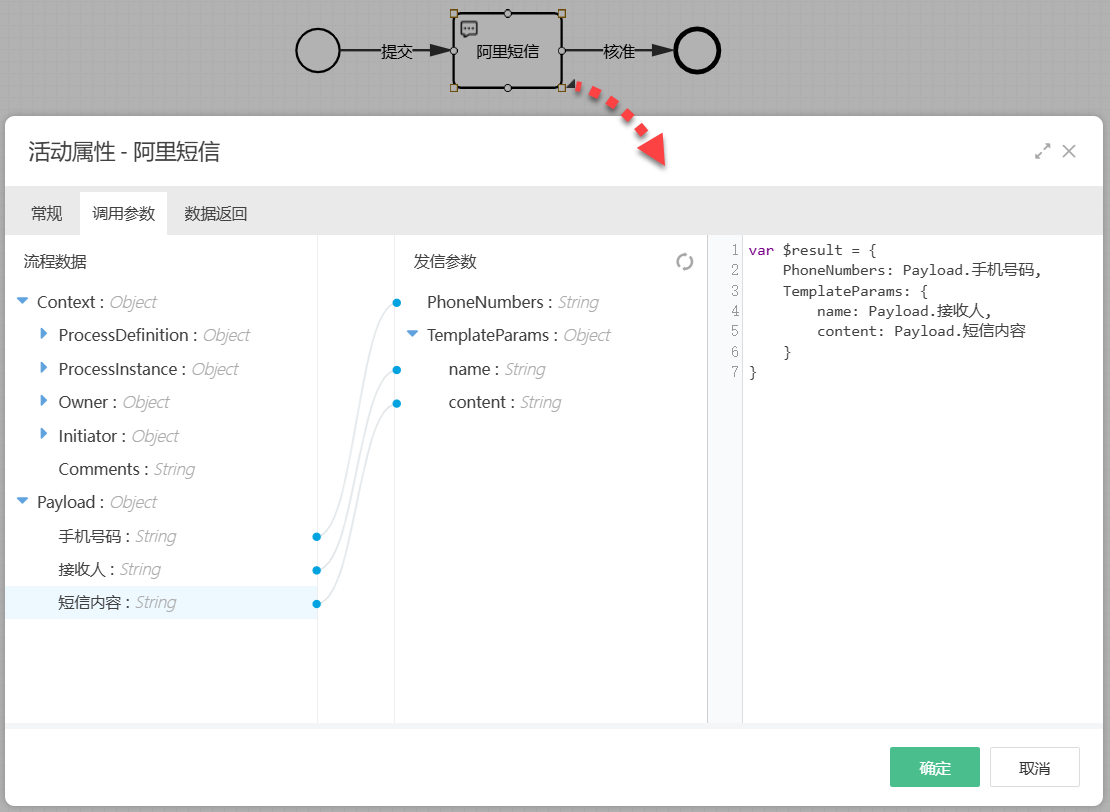Viewport: 1110px width, 812px height.
Task: Click the 取消 button
Action: (x=1034, y=767)
